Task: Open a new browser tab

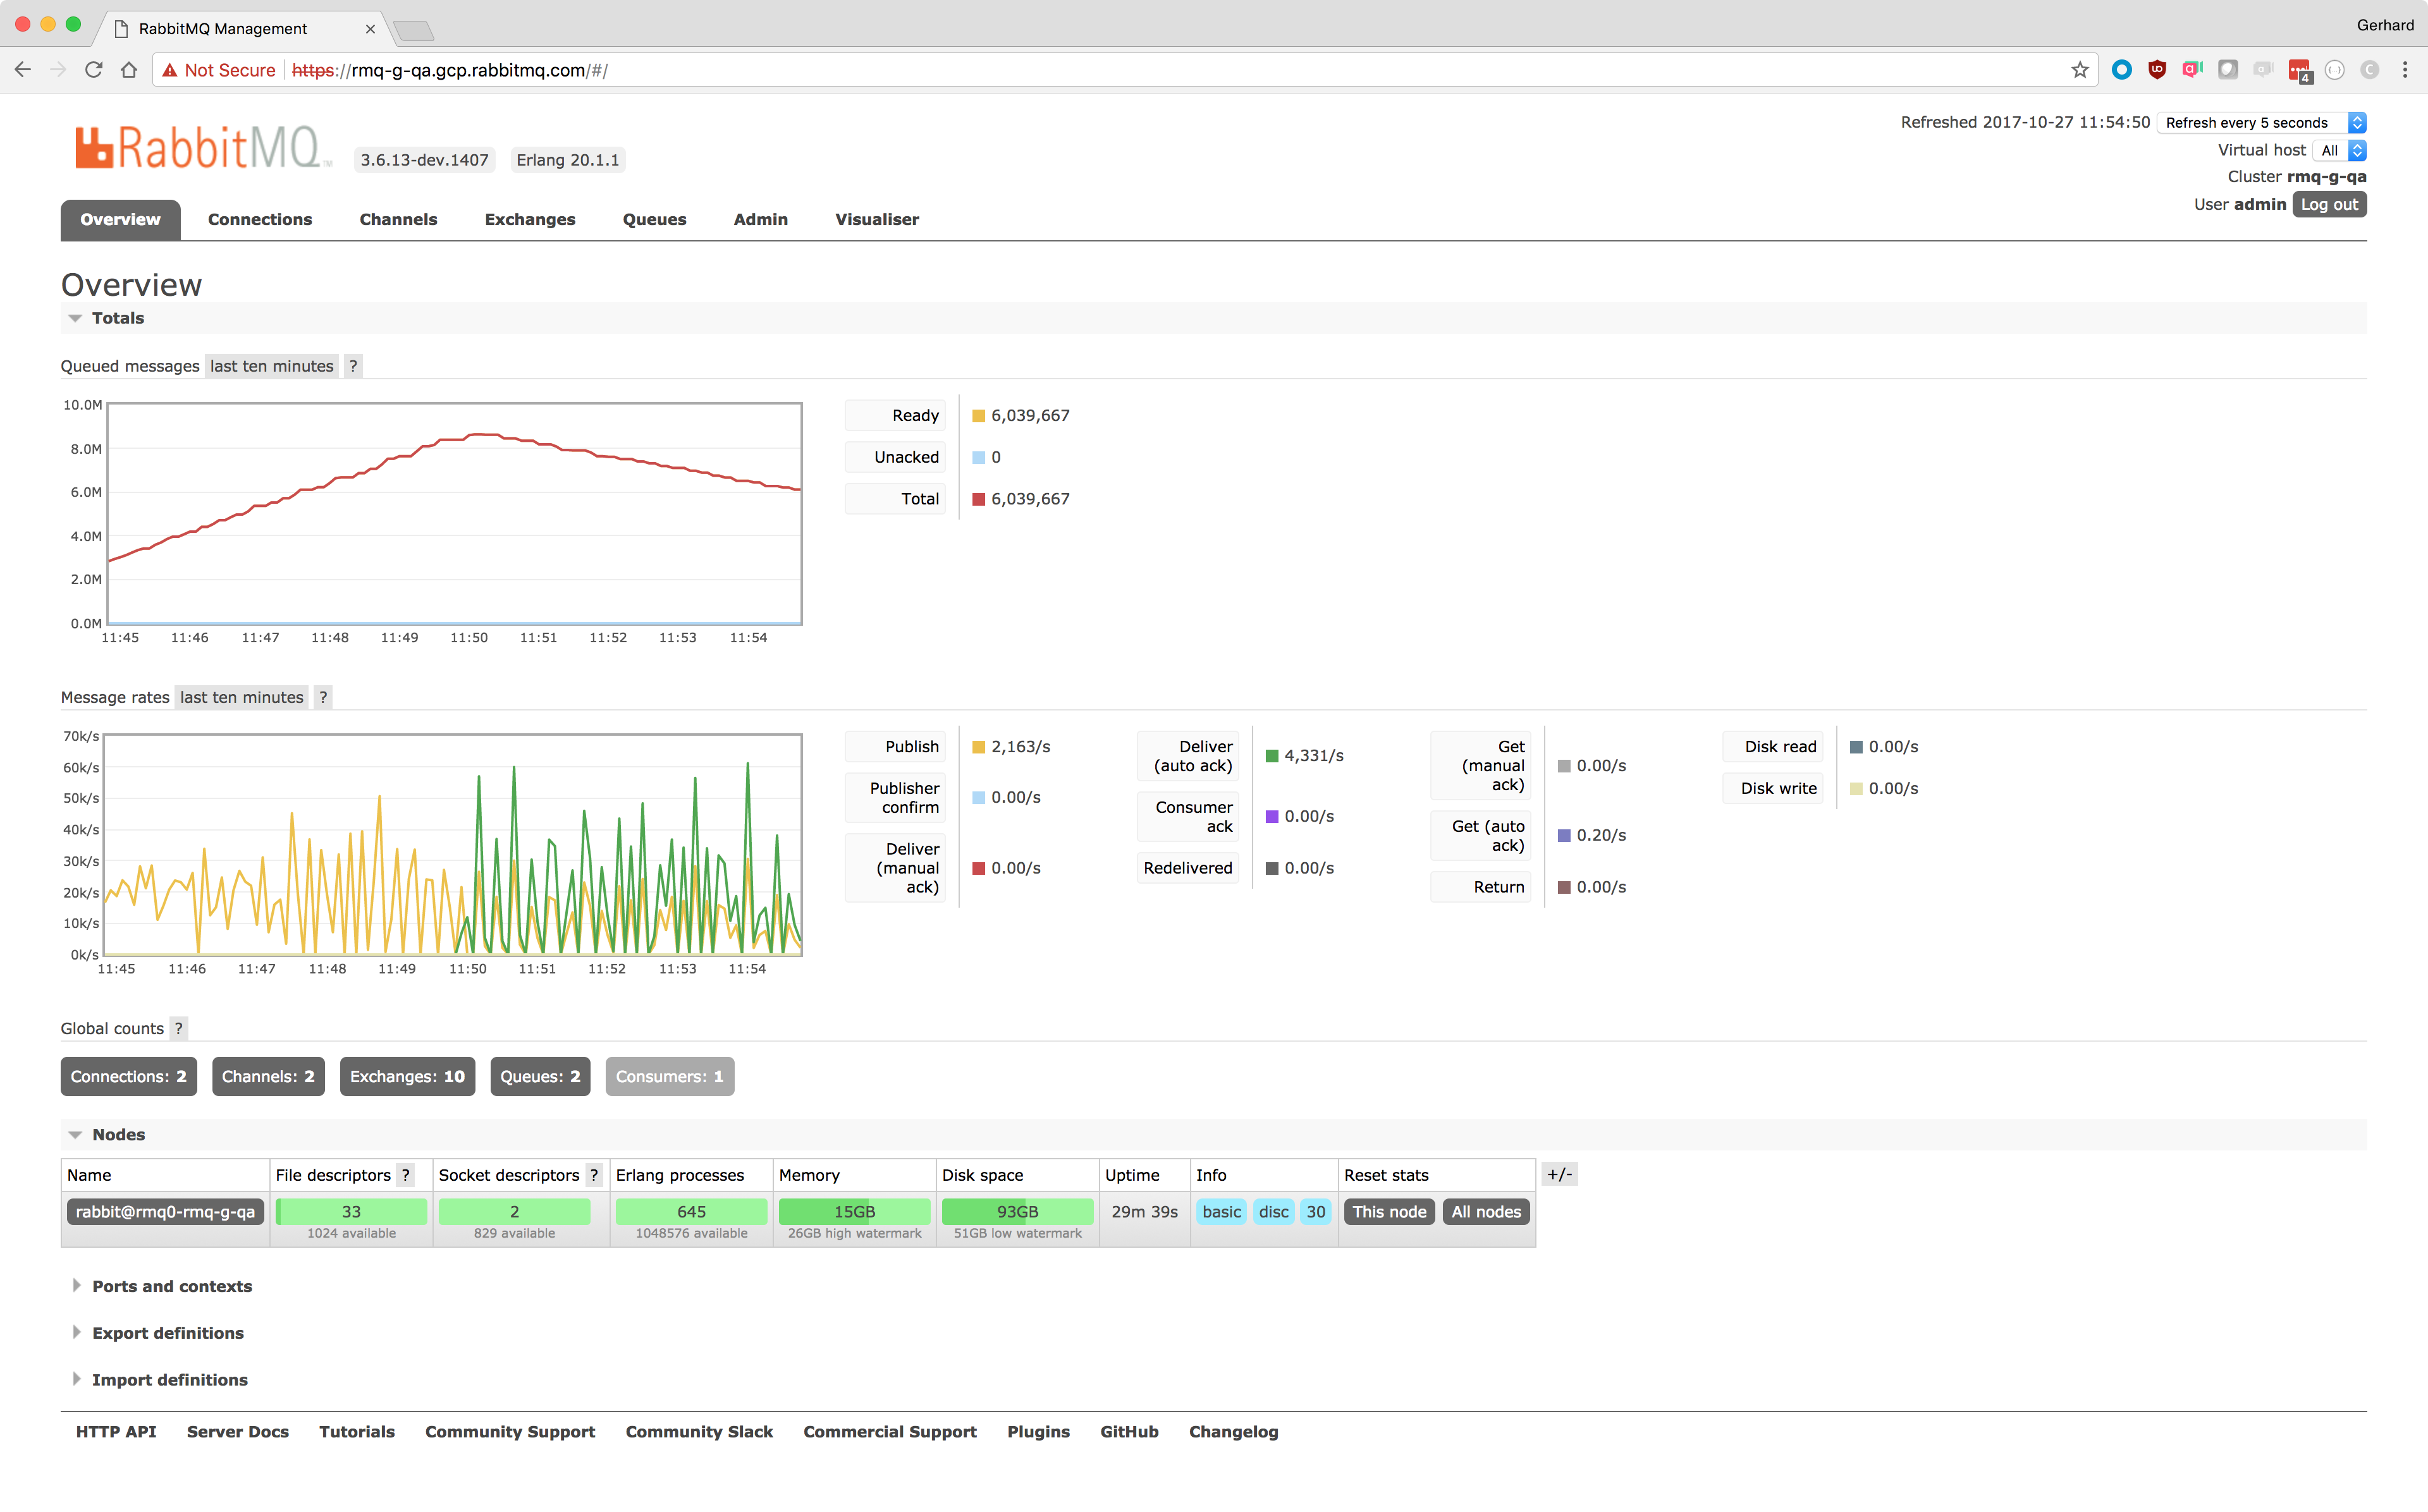Action: coord(414,30)
